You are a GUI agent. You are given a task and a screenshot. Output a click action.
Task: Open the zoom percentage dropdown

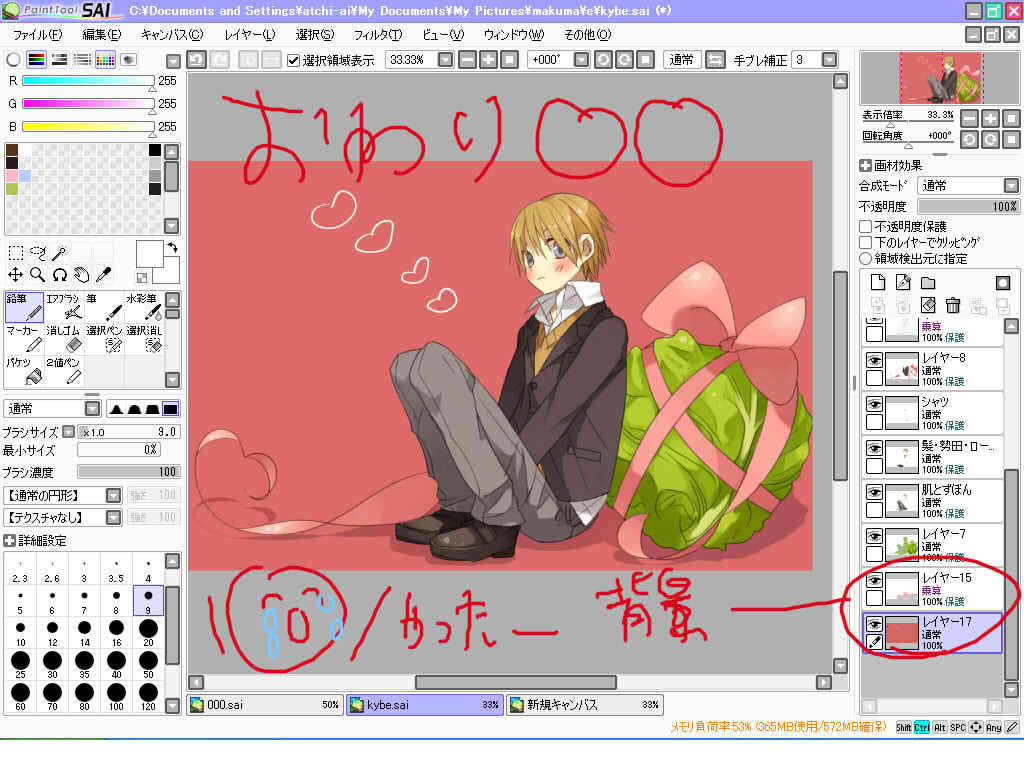pos(445,60)
